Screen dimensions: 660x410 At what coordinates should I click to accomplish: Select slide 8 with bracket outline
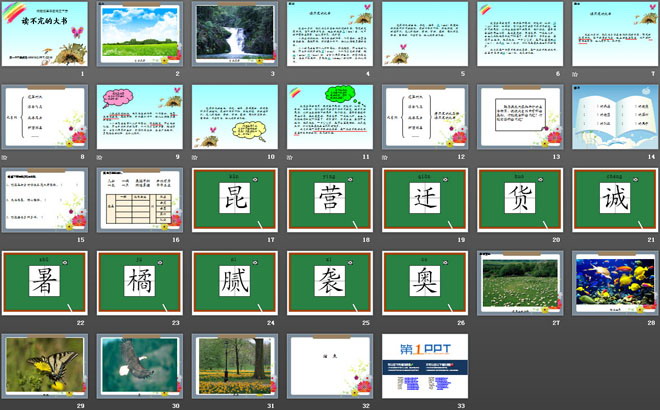pyautogui.click(x=45, y=117)
